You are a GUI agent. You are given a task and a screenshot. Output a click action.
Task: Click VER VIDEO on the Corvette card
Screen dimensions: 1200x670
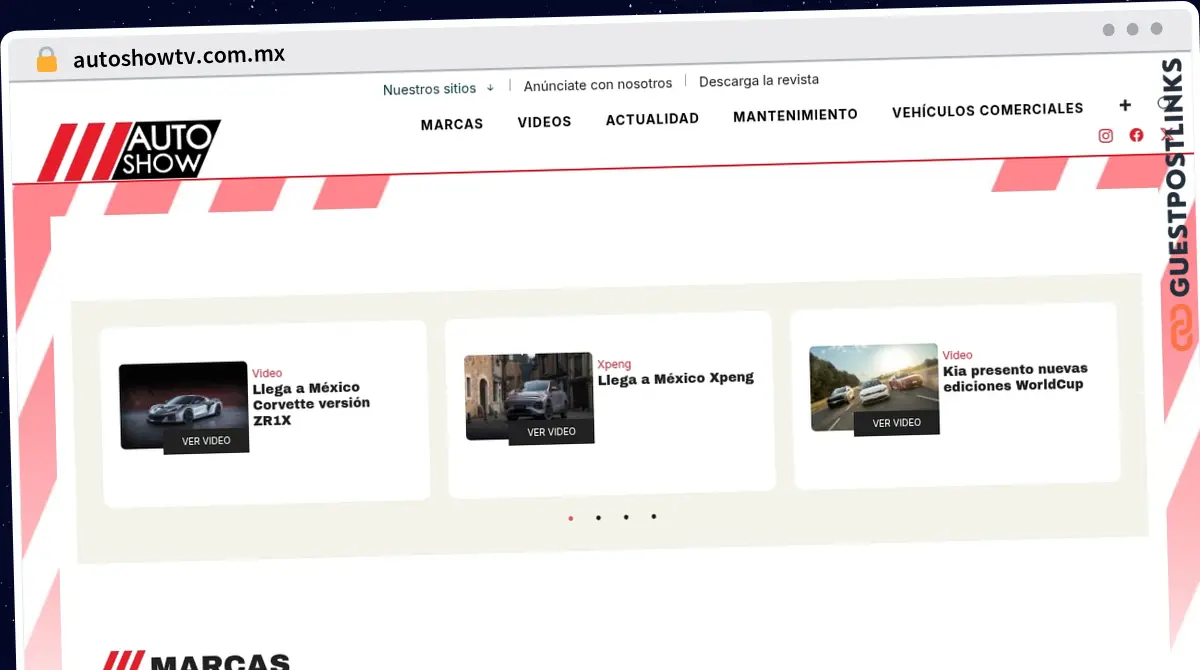[206, 440]
